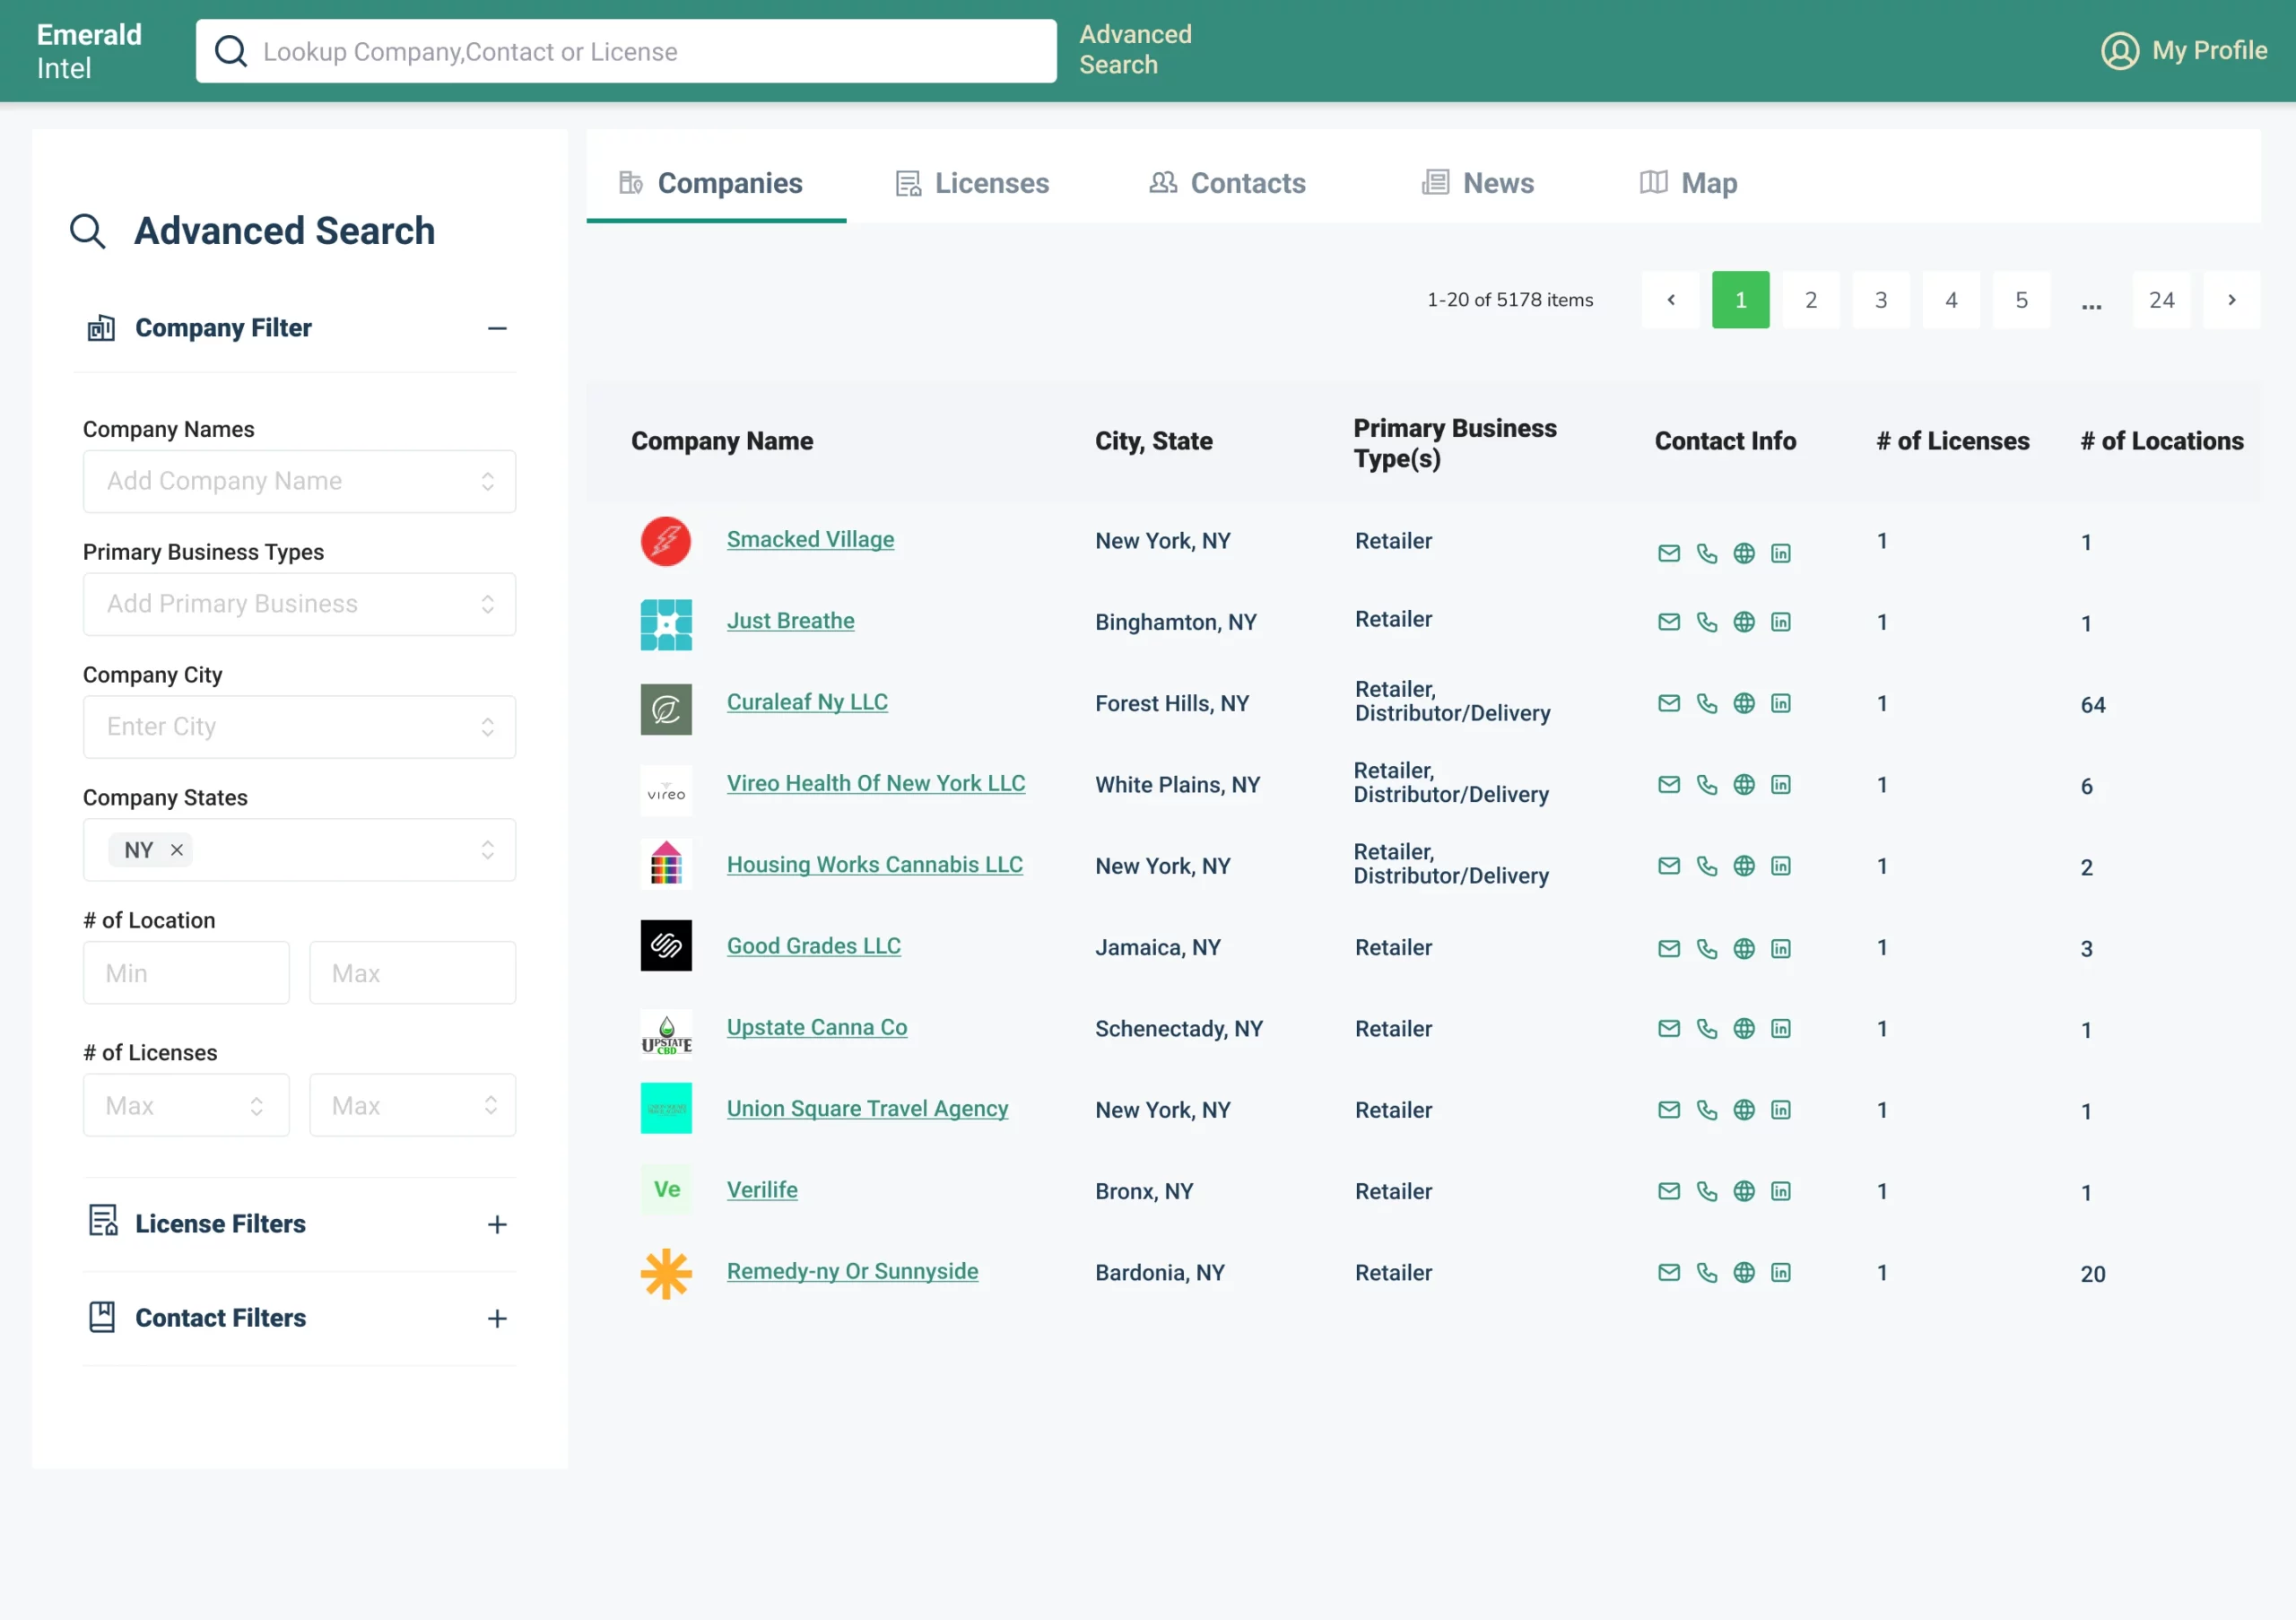Click the Smacked Village red logo
Screen dimensions: 2296x1620
pos(666,541)
